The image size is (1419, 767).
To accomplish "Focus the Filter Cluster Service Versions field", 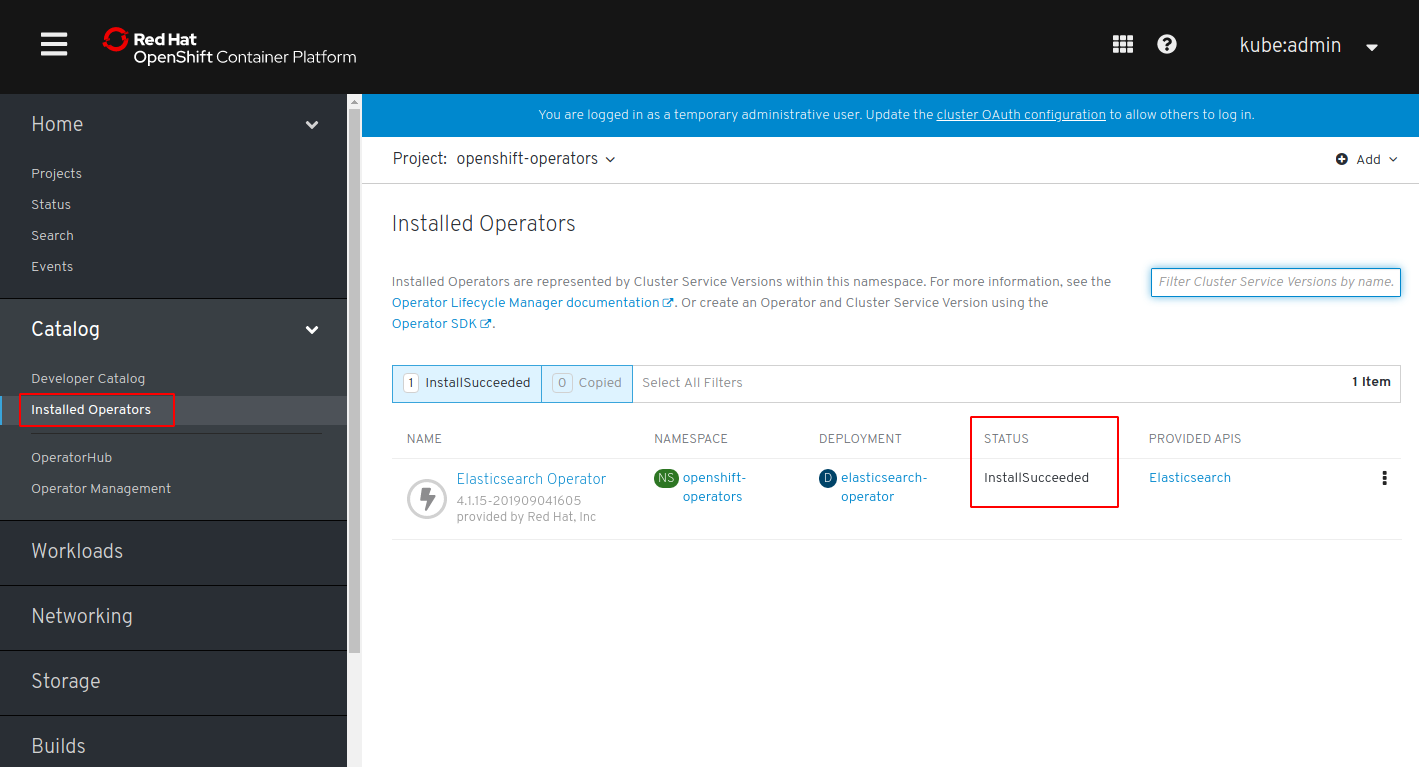I will click(1276, 282).
